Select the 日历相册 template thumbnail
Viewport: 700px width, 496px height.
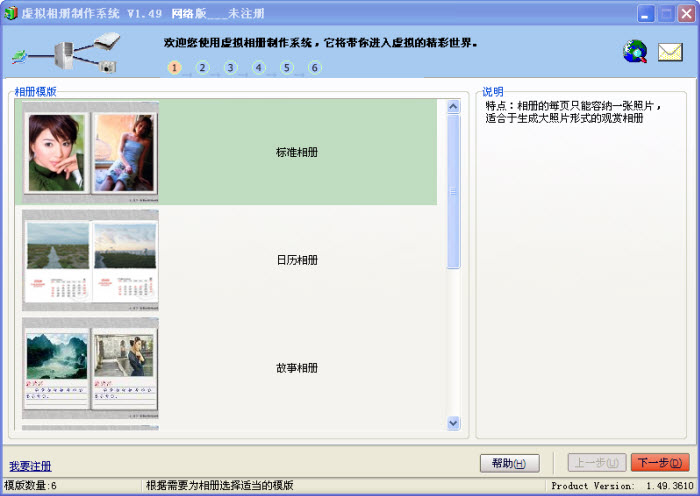[x=91, y=260]
